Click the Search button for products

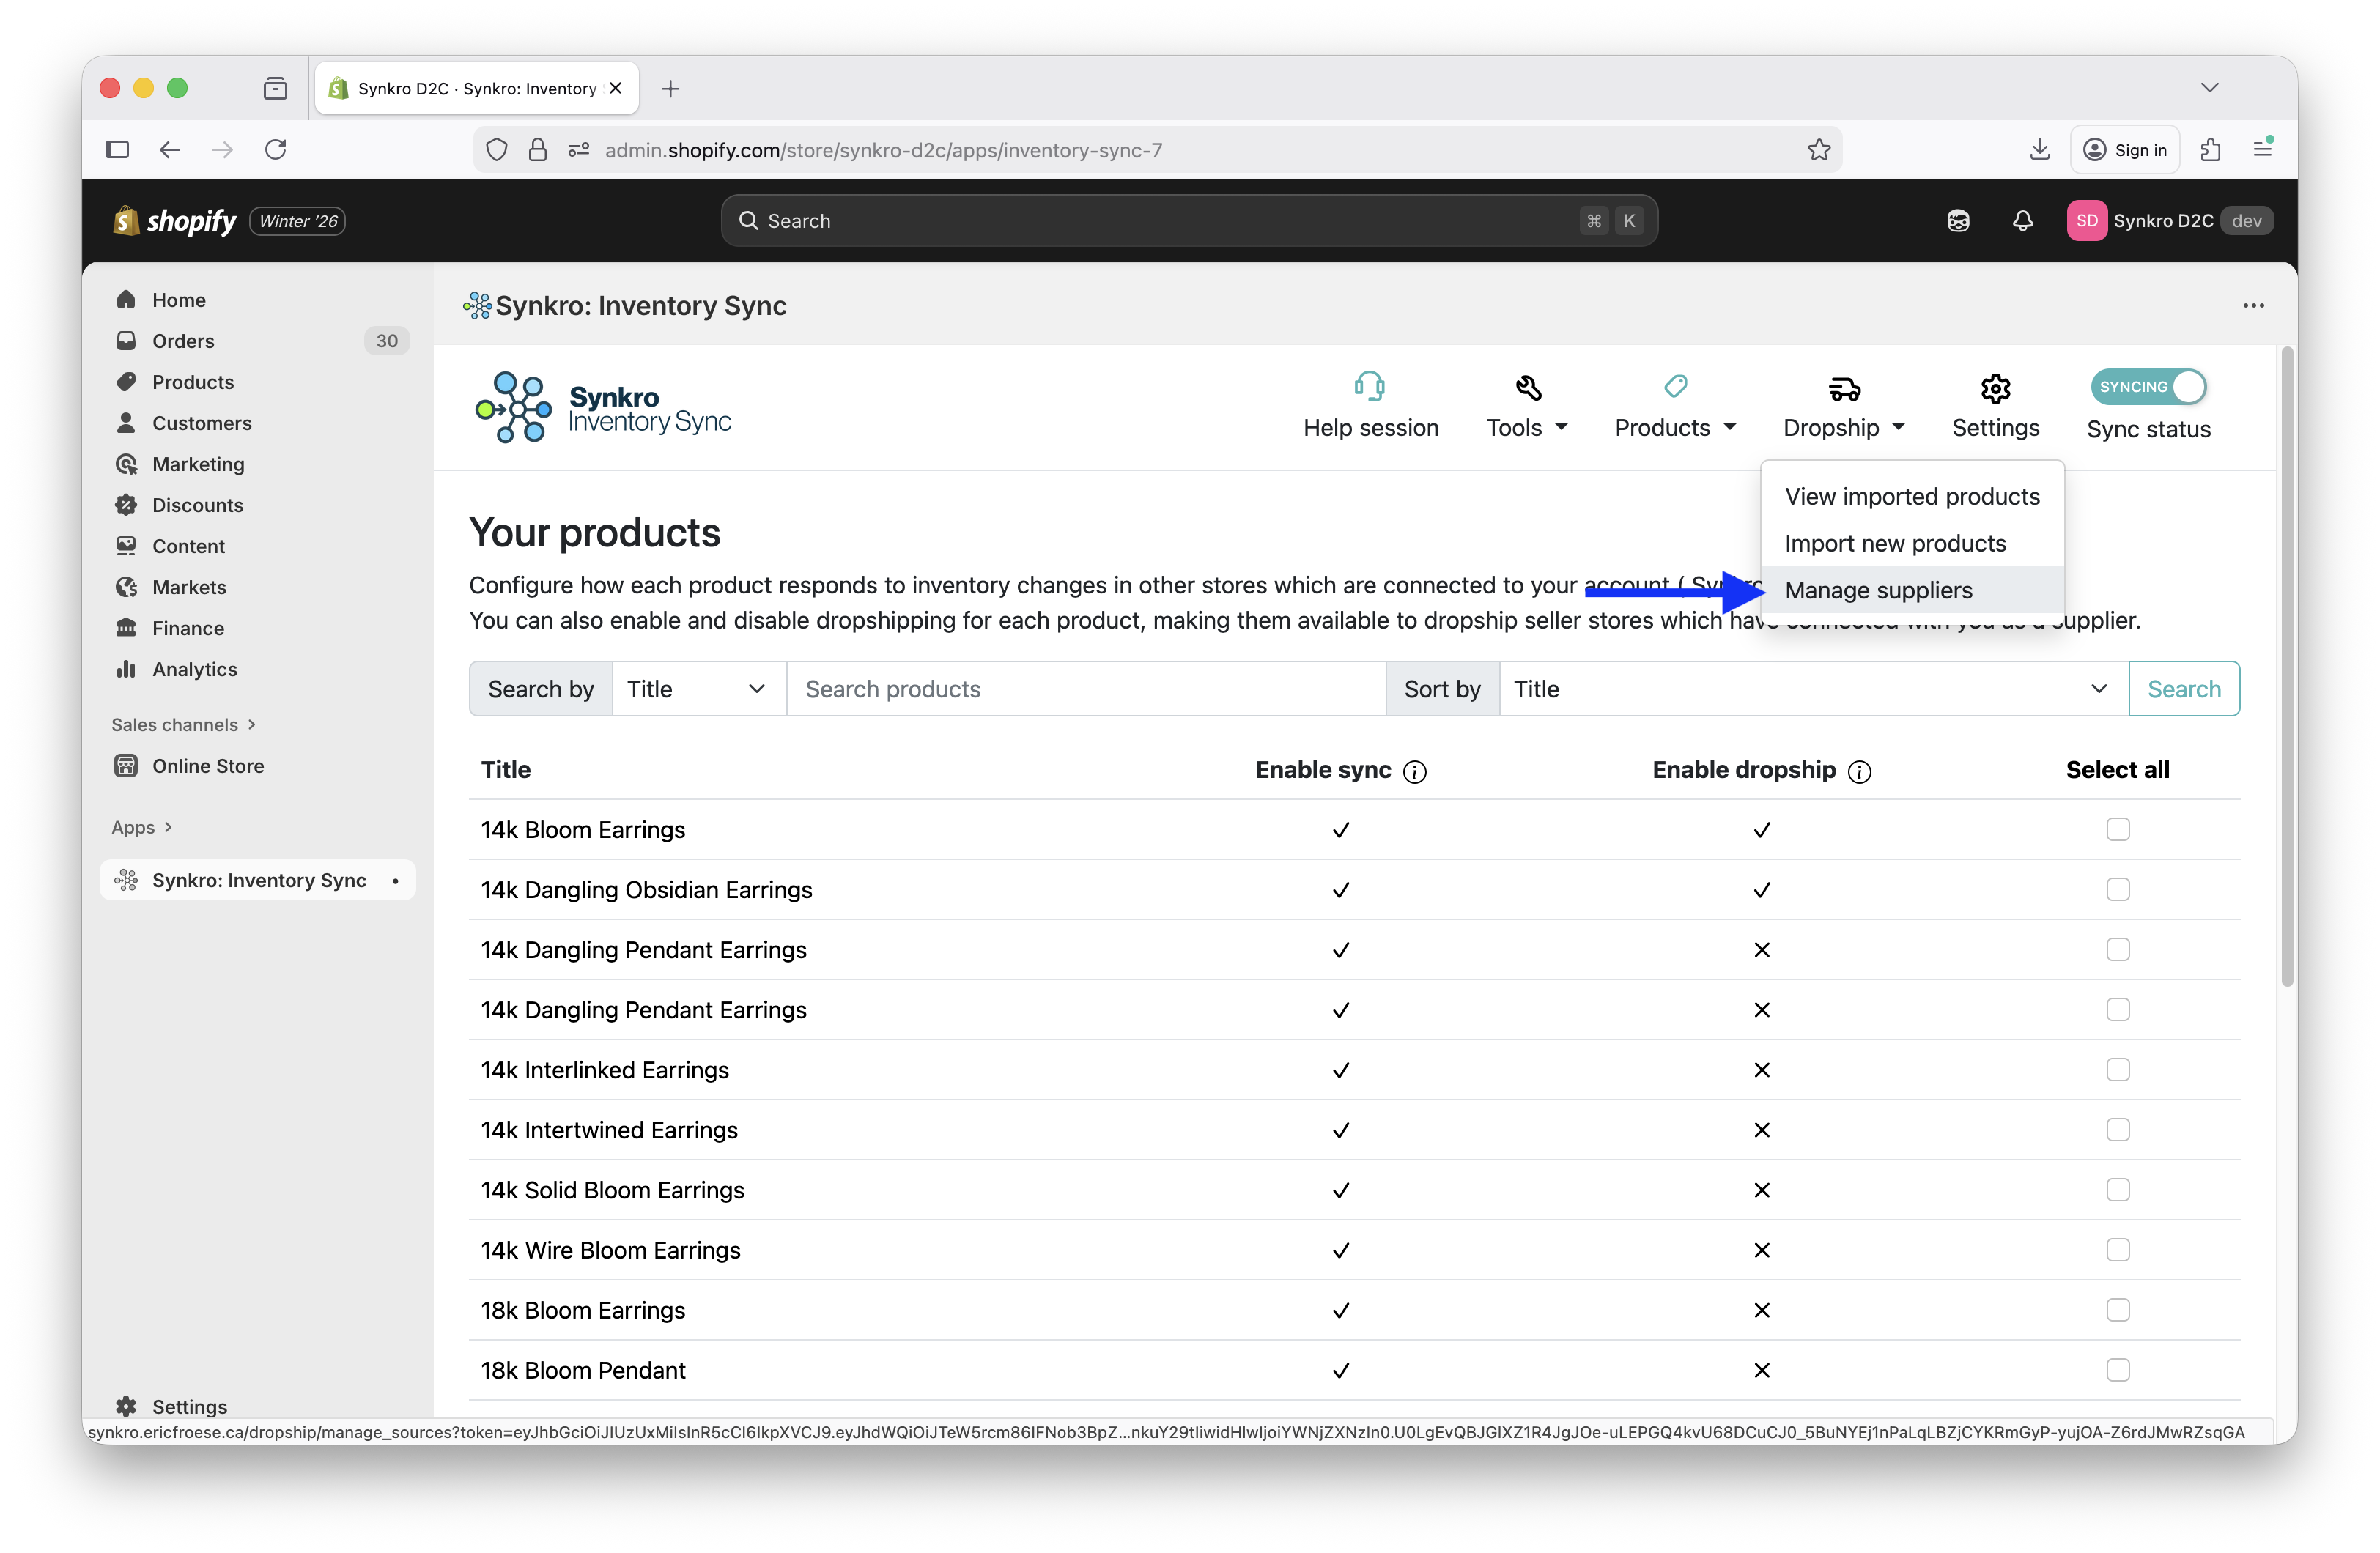2184,688
